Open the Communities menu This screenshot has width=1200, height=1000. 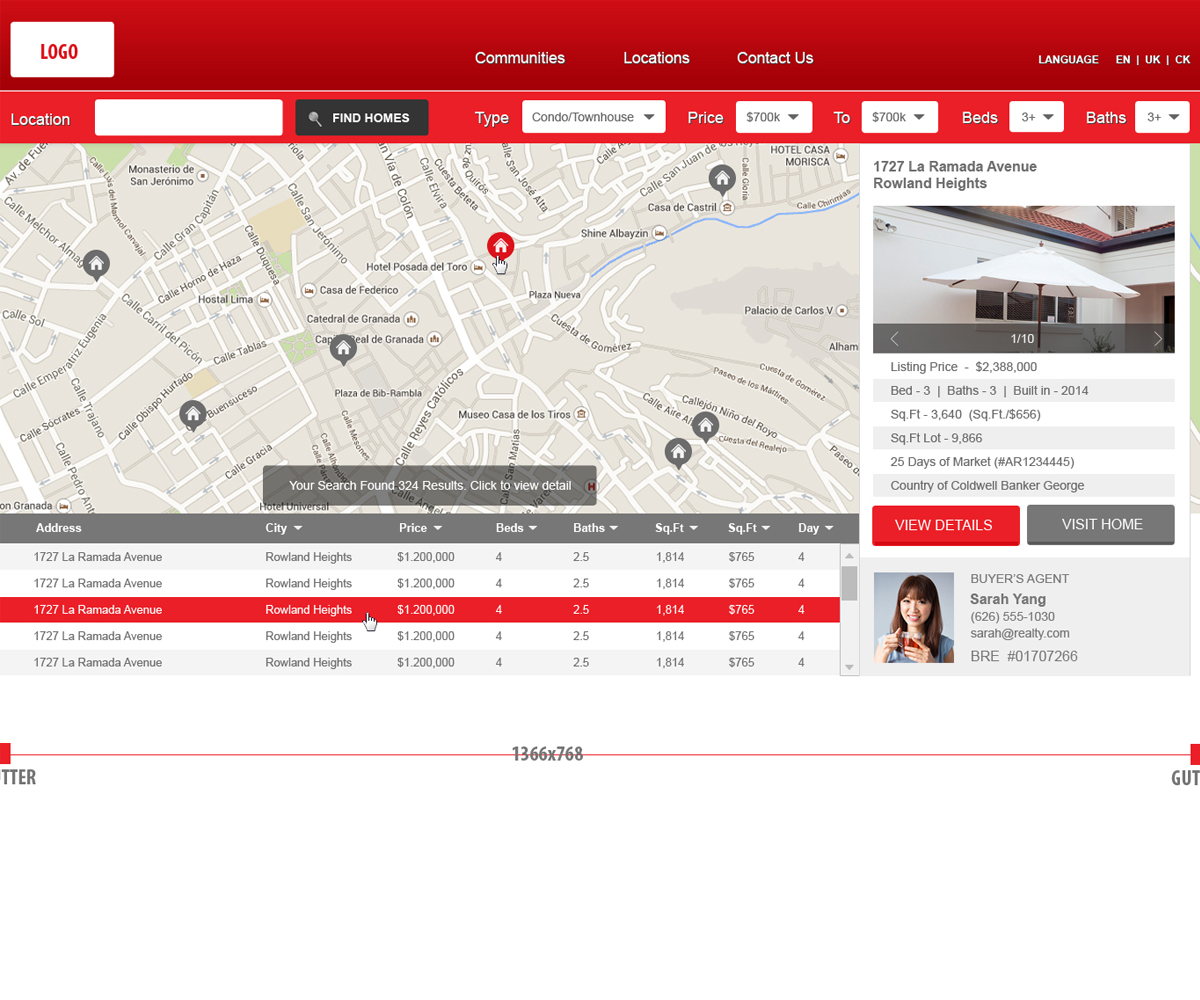click(520, 59)
